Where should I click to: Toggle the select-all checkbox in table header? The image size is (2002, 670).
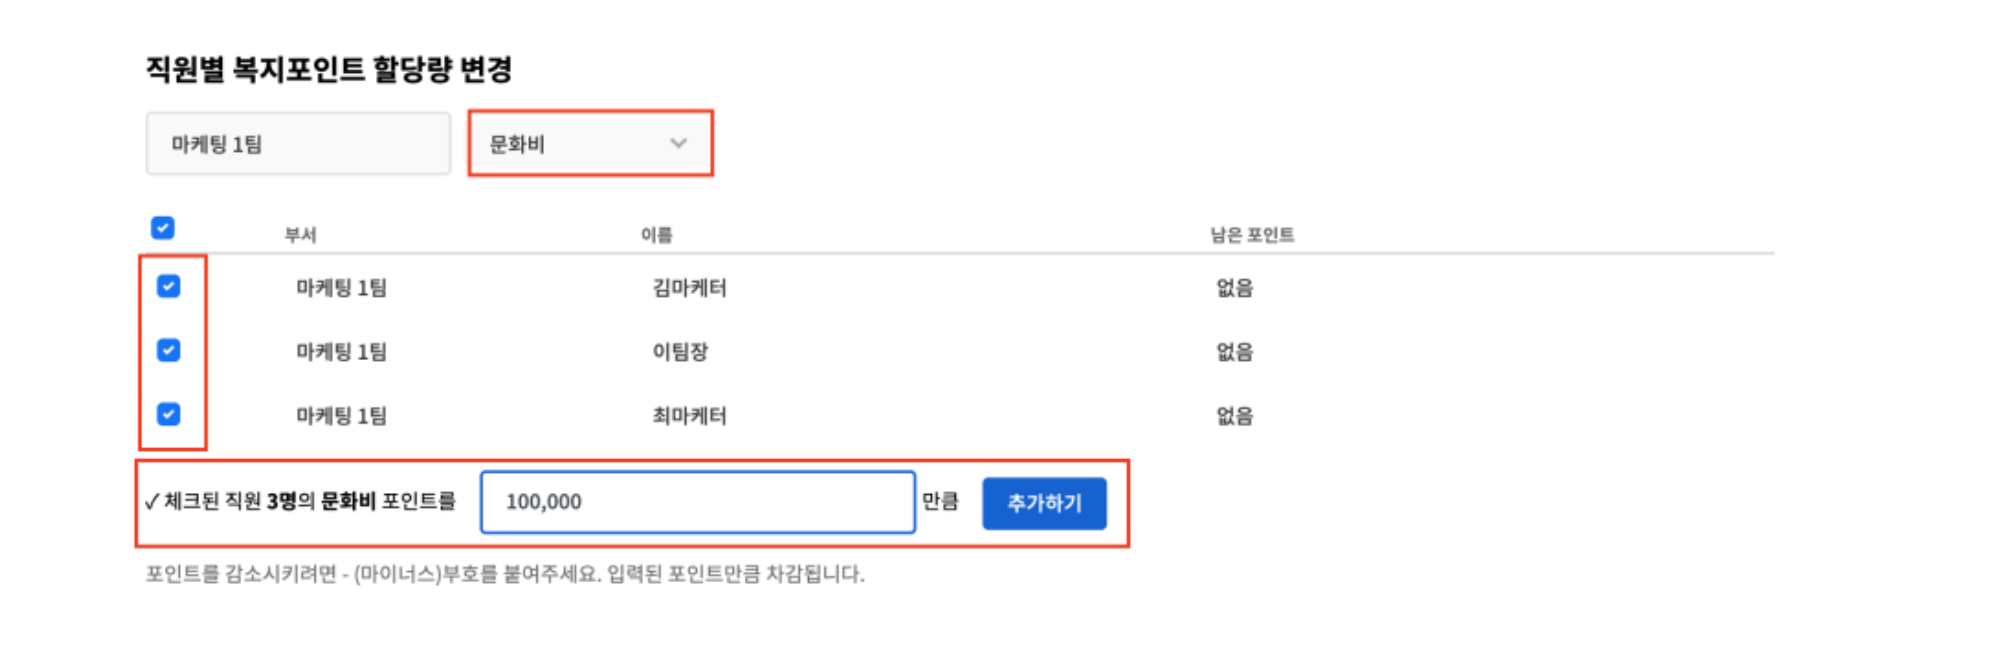(163, 228)
